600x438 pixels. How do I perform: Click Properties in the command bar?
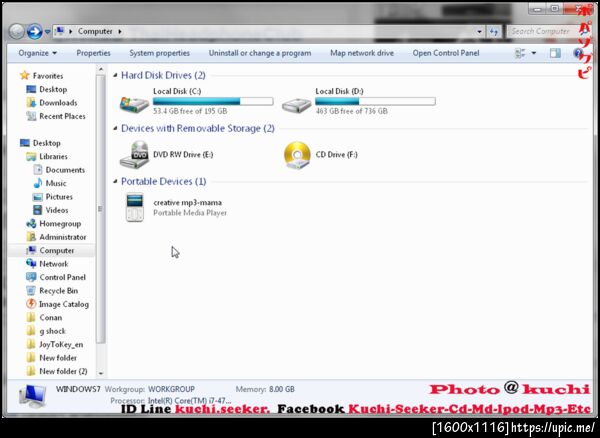tap(93, 53)
